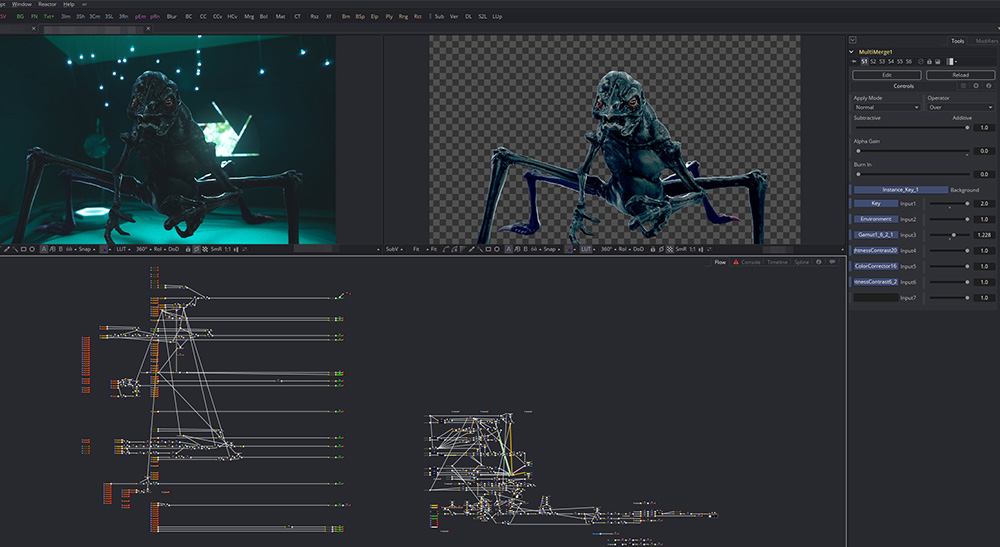Collapse the MultiMerge1 tool header arrow
Screen dimensions: 1000x547
coord(852,51)
